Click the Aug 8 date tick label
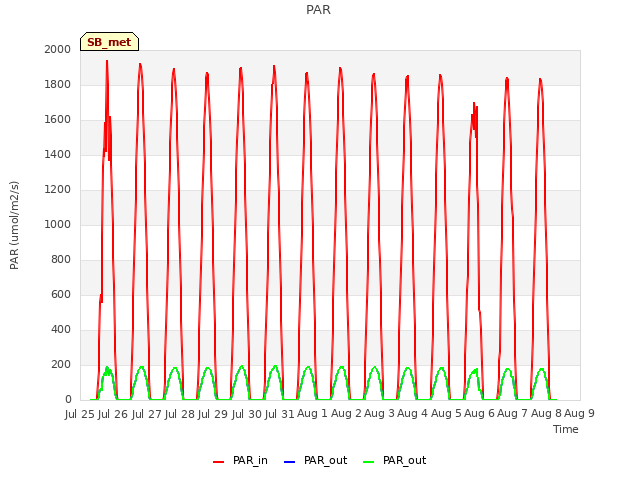The width and height of the screenshot is (640, 480). coord(546,413)
